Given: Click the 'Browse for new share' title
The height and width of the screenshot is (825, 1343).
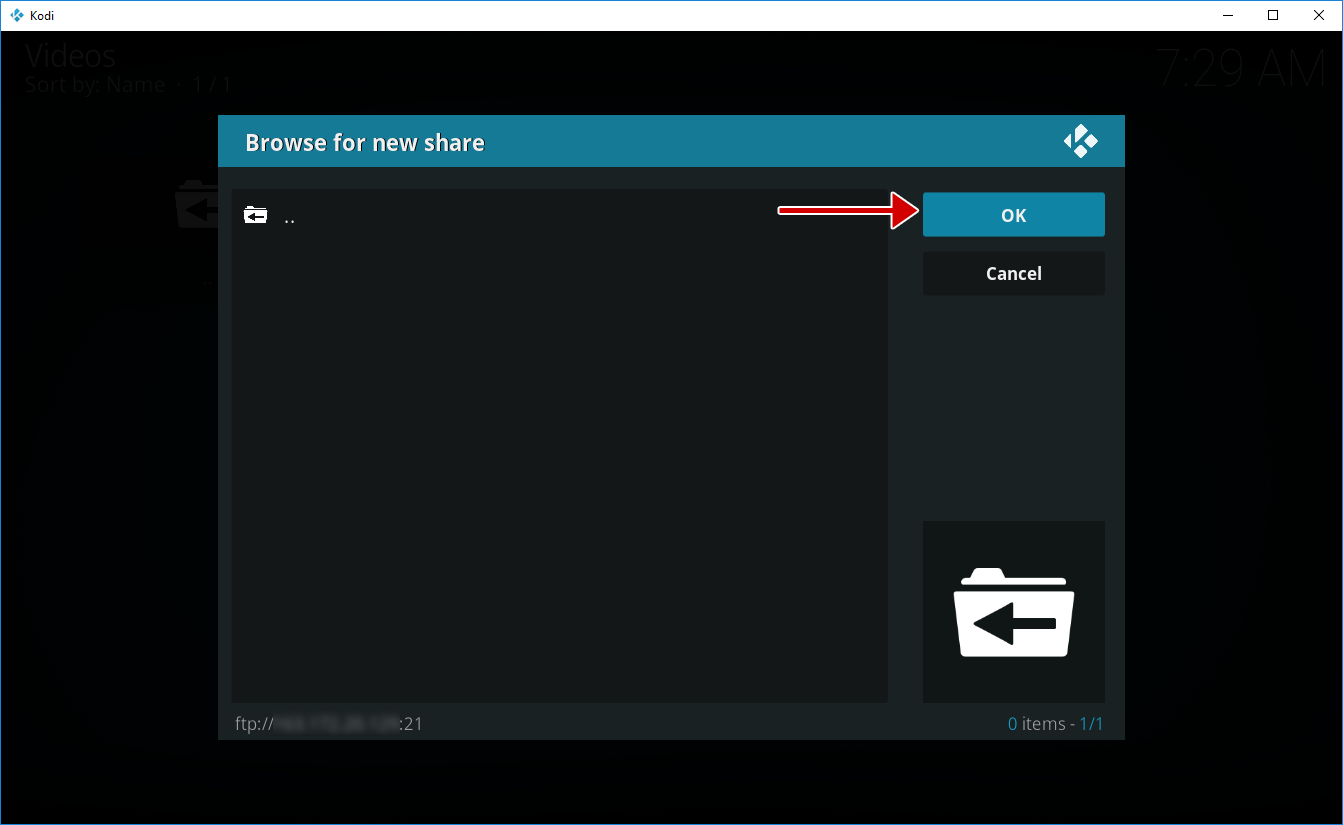Looking at the screenshot, I should pos(365,143).
